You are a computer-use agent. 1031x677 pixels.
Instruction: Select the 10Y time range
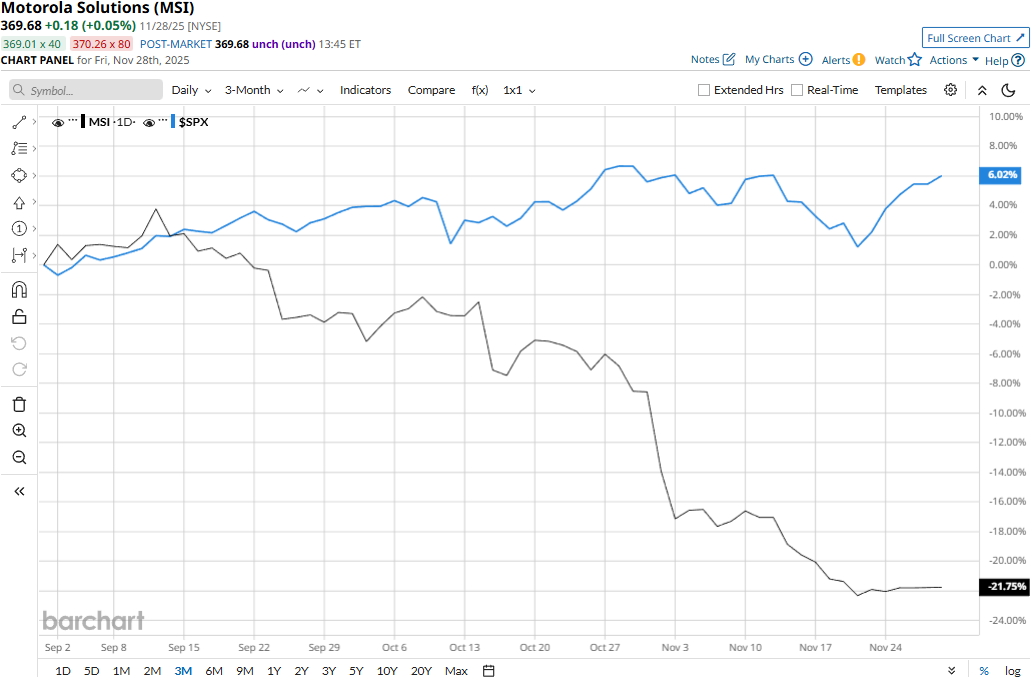tap(387, 670)
